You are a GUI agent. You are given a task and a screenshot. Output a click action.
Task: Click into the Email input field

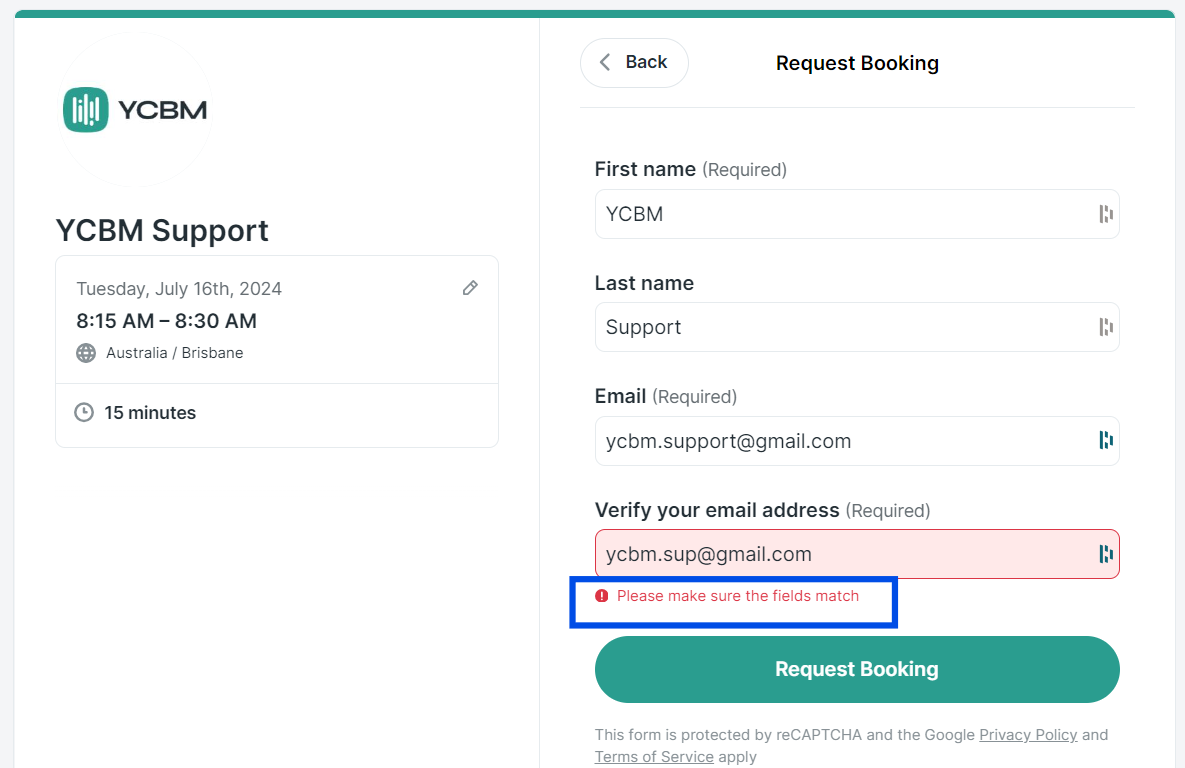tap(857, 441)
